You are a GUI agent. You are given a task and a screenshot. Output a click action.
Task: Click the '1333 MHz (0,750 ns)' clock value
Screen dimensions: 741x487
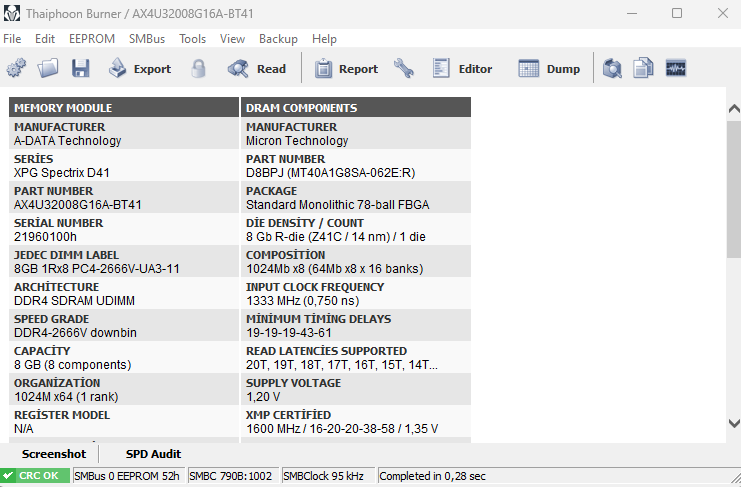coord(302,301)
